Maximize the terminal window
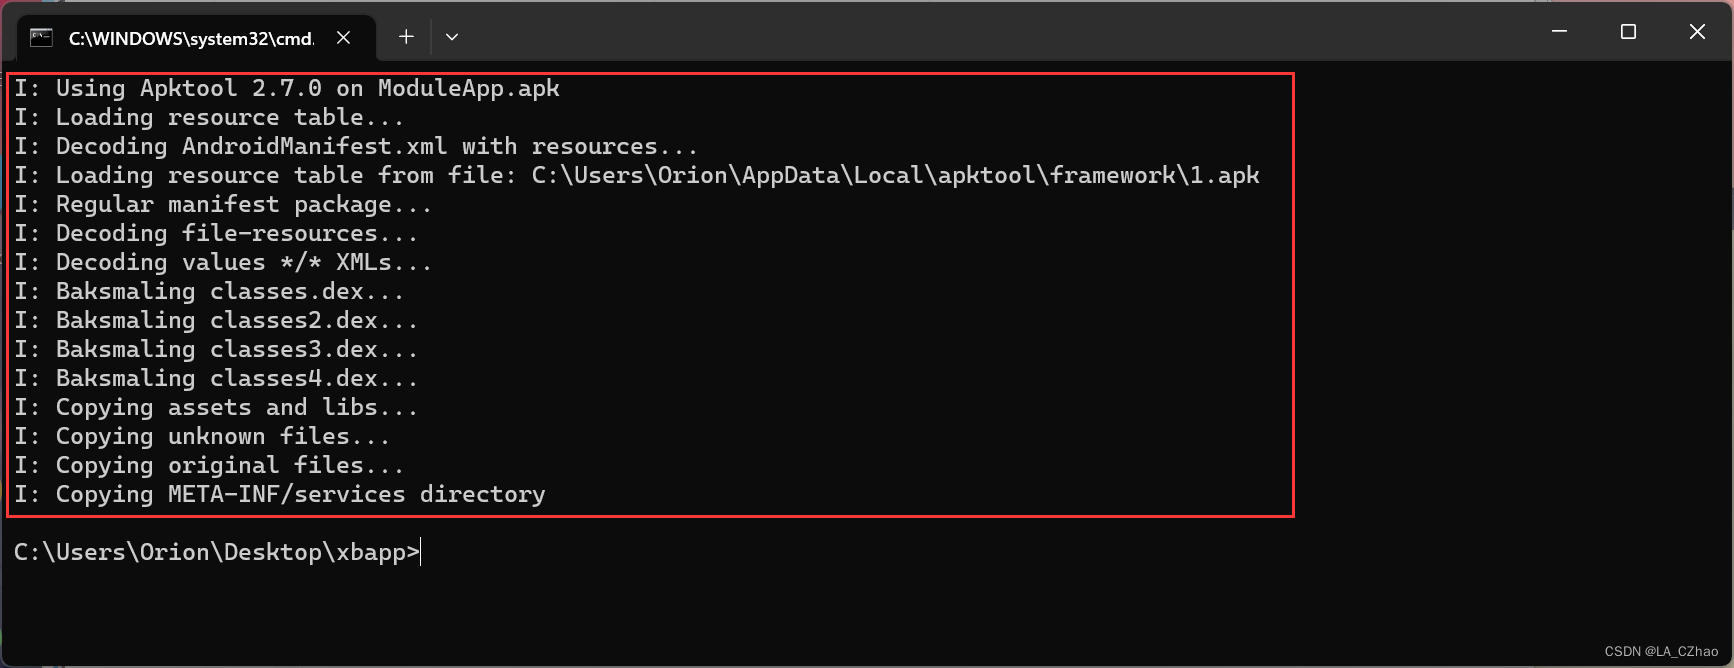The image size is (1734, 668). tap(1628, 32)
